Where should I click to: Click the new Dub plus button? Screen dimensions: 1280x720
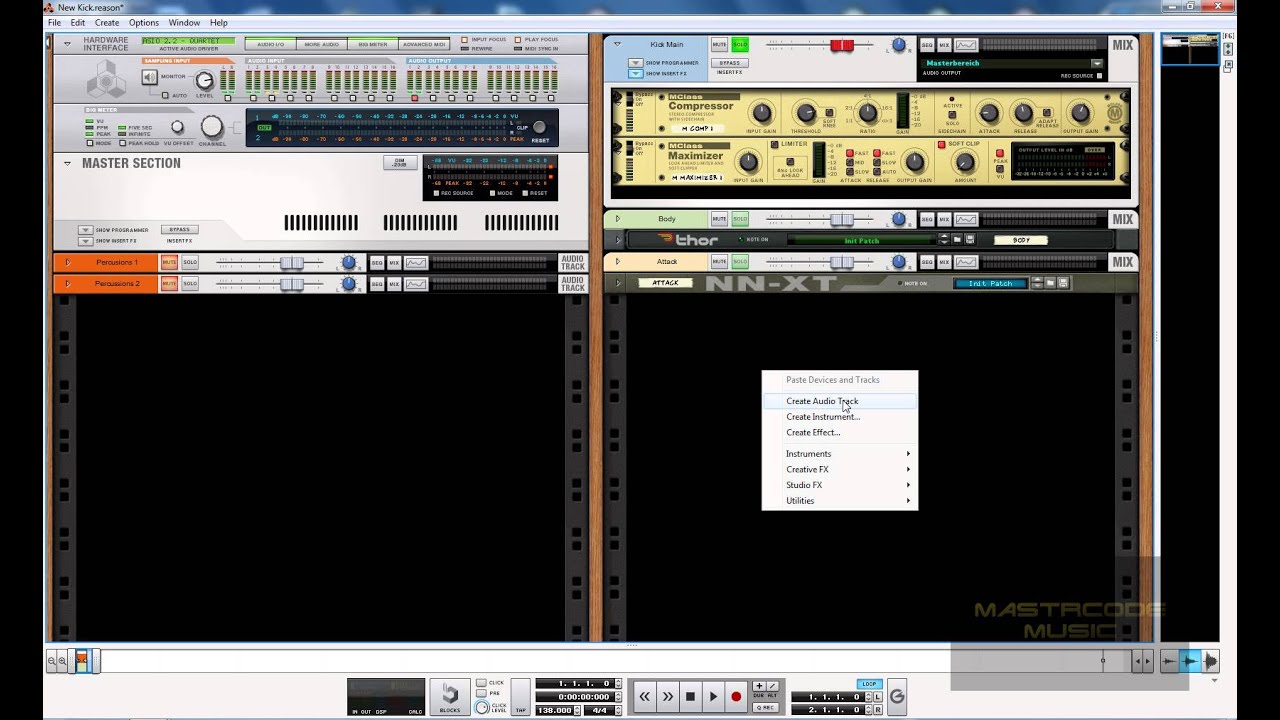tap(759, 686)
